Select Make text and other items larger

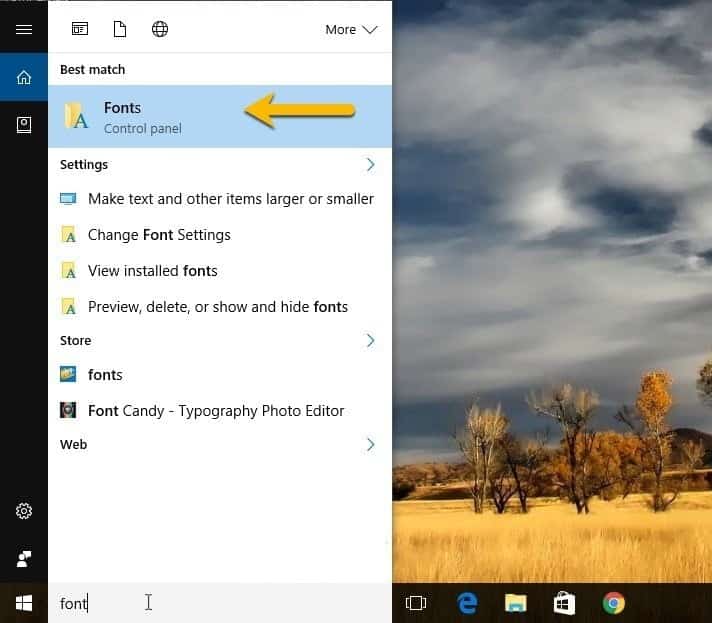click(230, 199)
